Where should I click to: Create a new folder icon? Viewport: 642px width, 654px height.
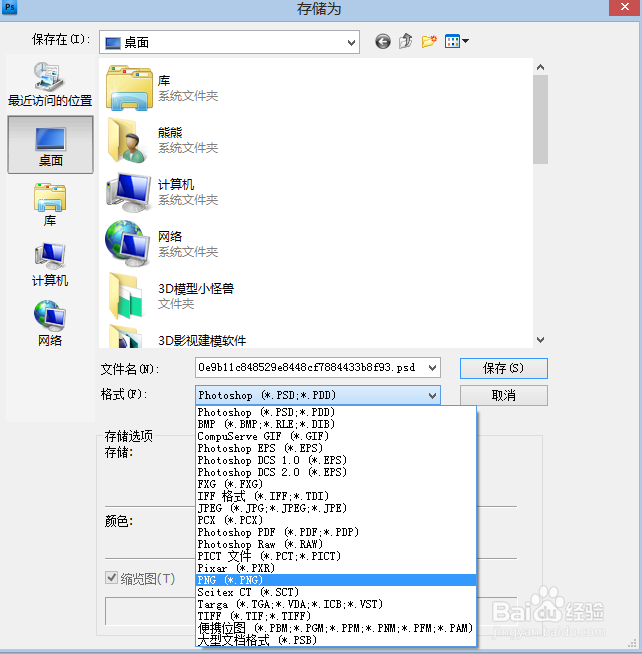click(x=429, y=41)
